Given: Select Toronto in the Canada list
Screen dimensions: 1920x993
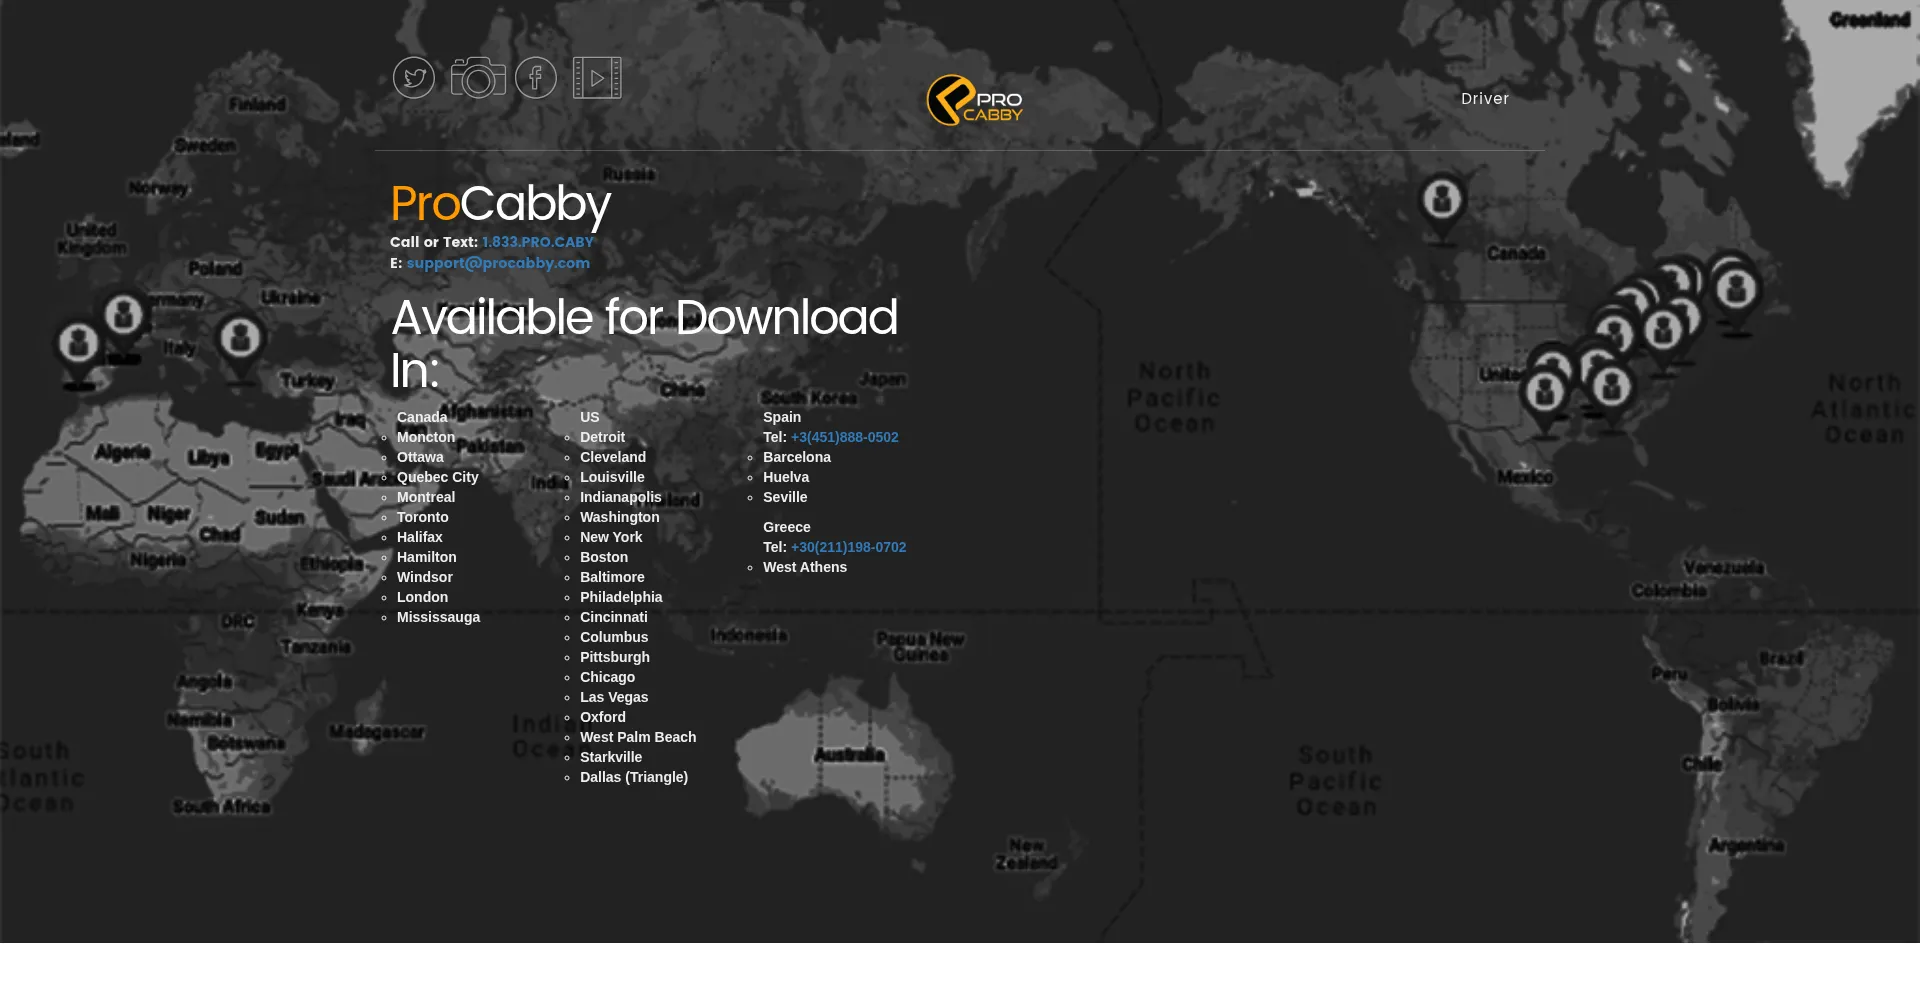Looking at the screenshot, I should (422, 517).
